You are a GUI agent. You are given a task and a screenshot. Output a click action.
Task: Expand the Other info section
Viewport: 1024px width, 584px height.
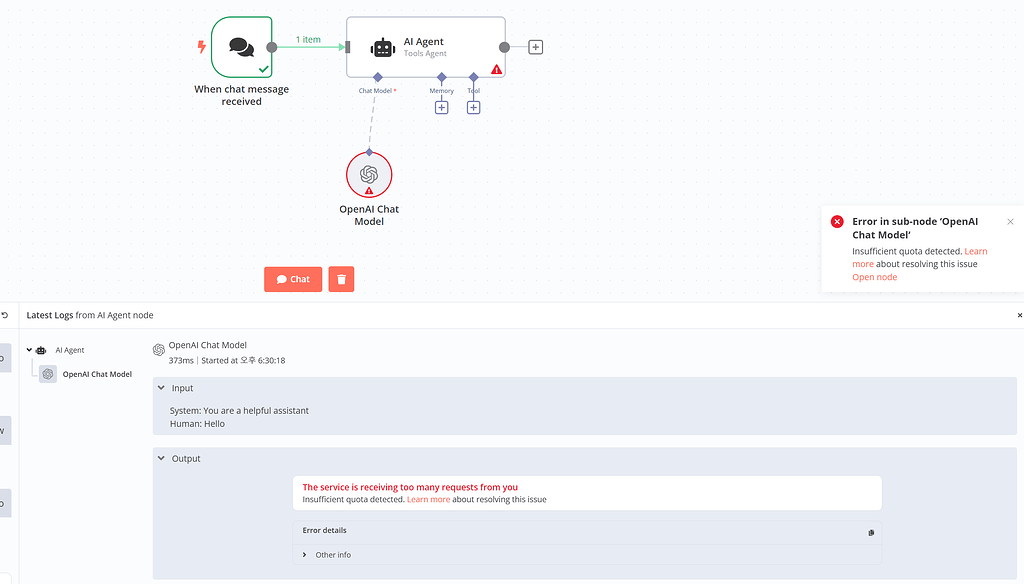click(304, 554)
